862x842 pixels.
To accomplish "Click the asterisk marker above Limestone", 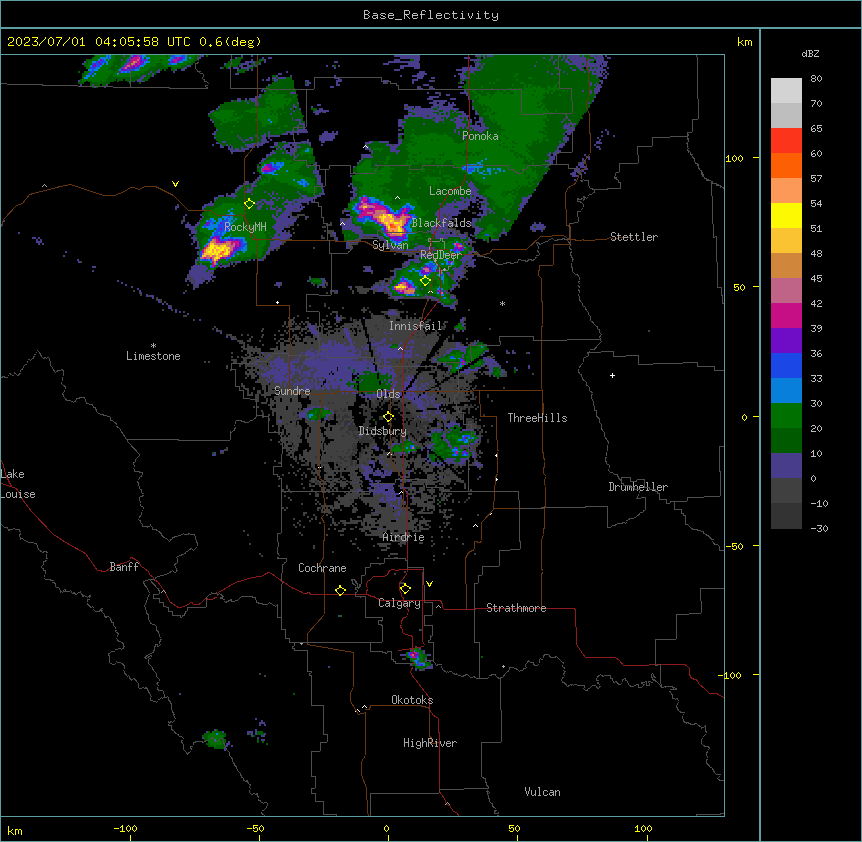I will pos(153,346).
